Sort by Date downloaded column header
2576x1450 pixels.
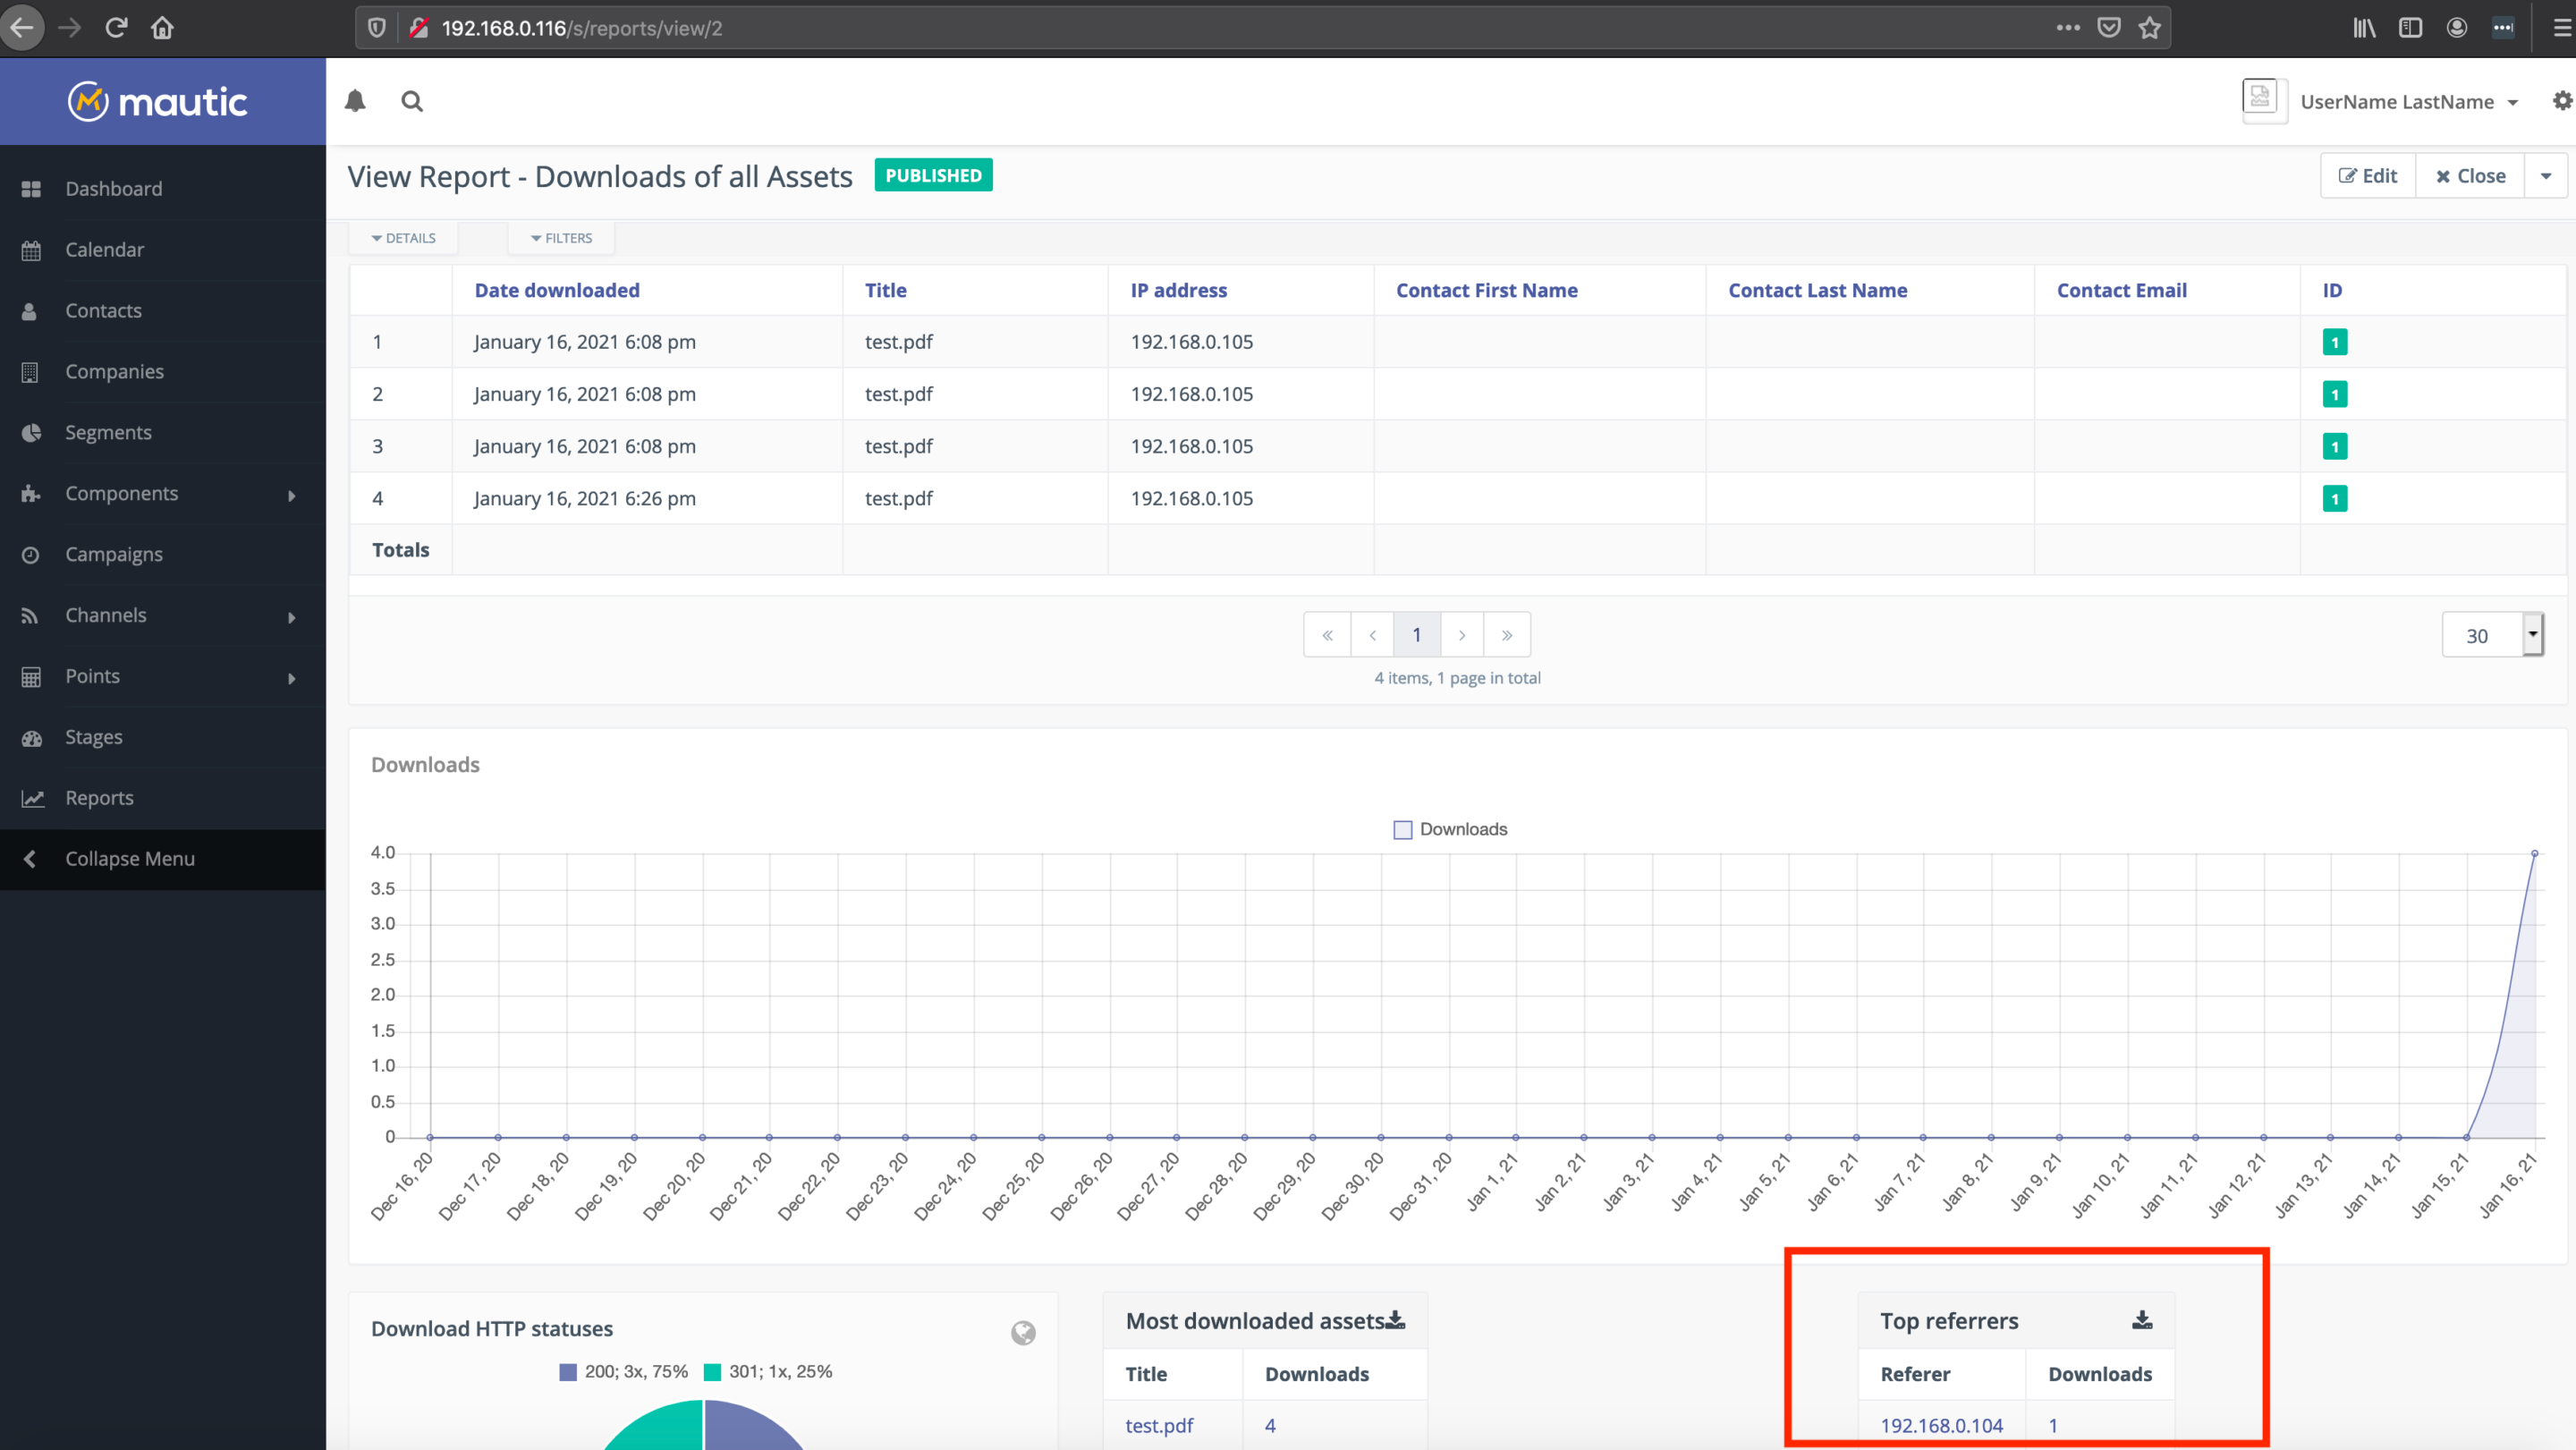(x=557, y=290)
